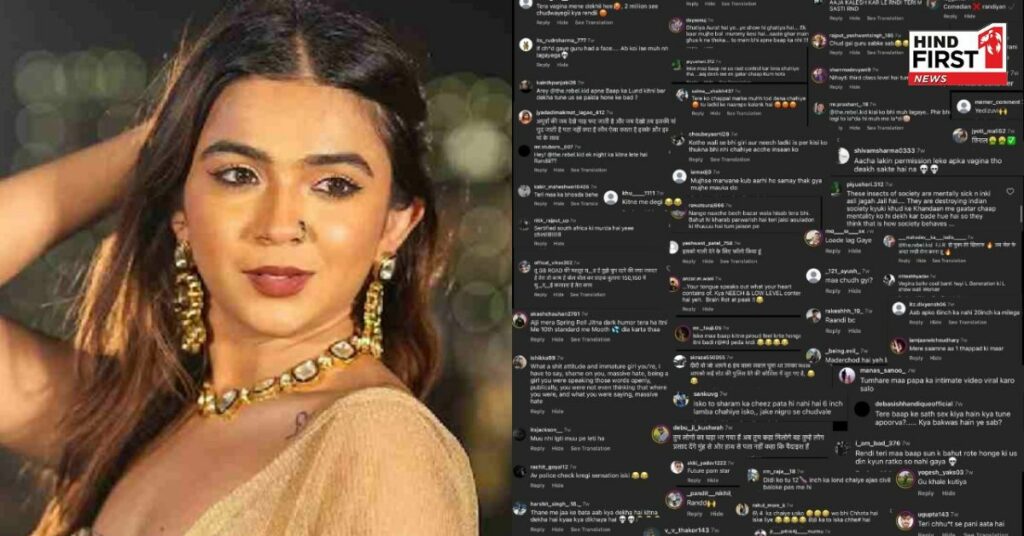Reply to ishikka69's comment
The height and width of the screenshot is (536, 1024).
click(537, 412)
